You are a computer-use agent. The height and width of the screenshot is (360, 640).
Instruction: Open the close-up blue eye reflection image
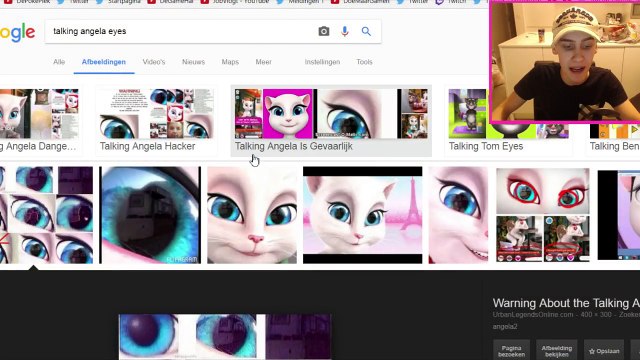[x=150, y=215]
